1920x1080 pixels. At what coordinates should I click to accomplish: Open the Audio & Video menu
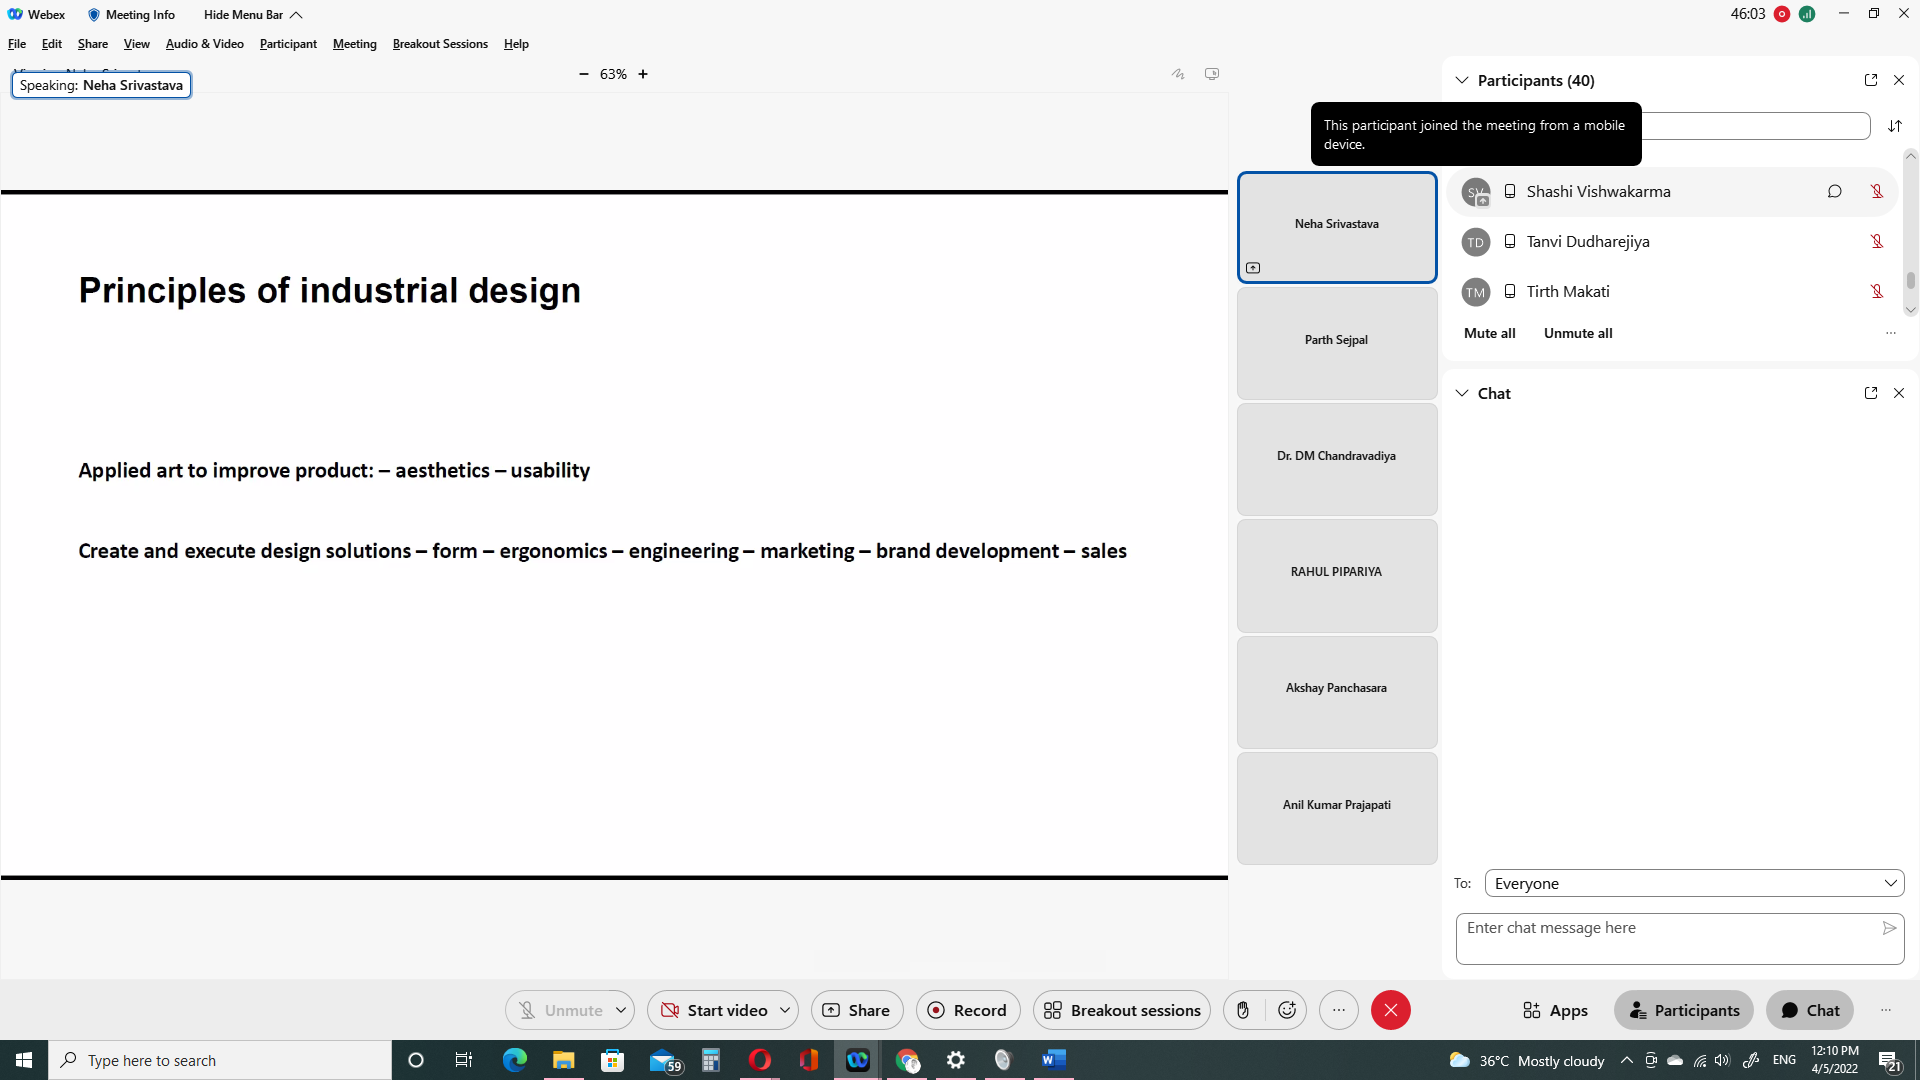(x=204, y=44)
